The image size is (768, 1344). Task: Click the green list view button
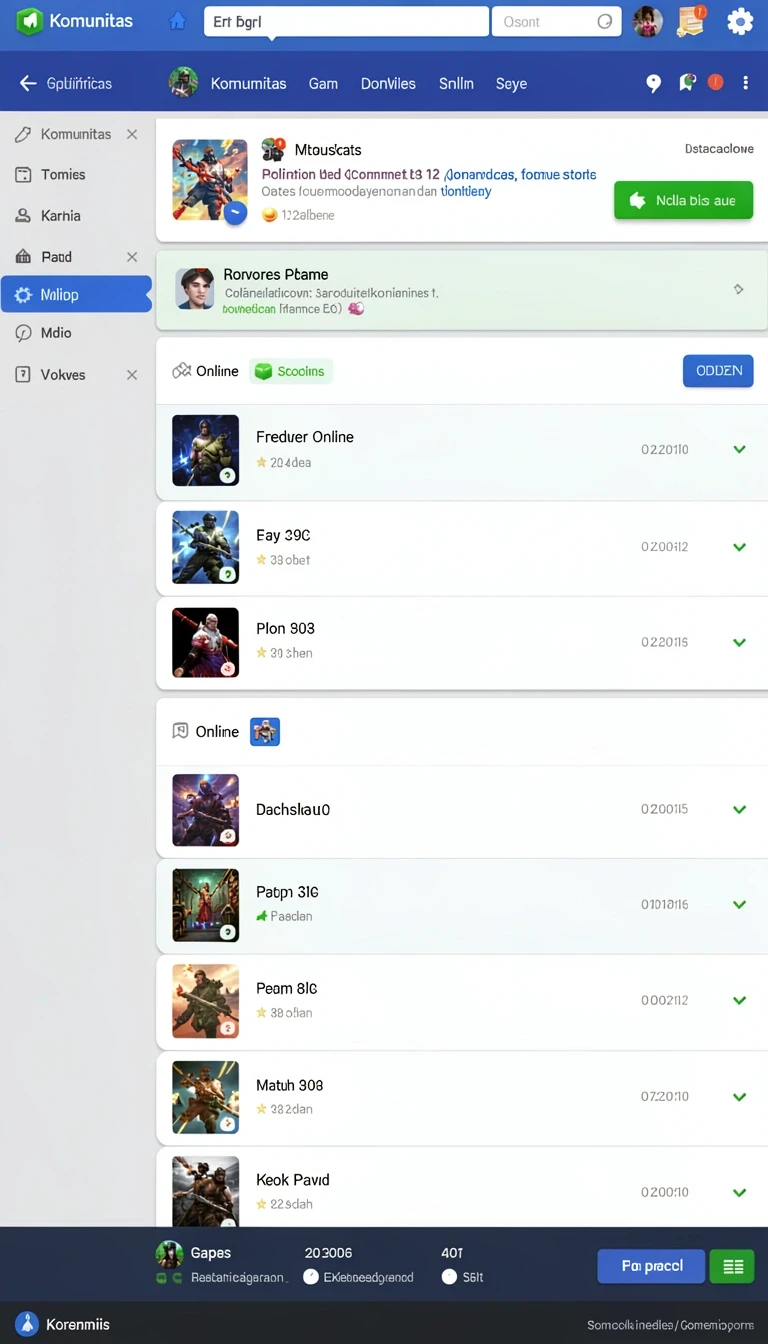pyautogui.click(x=732, y=1266)
